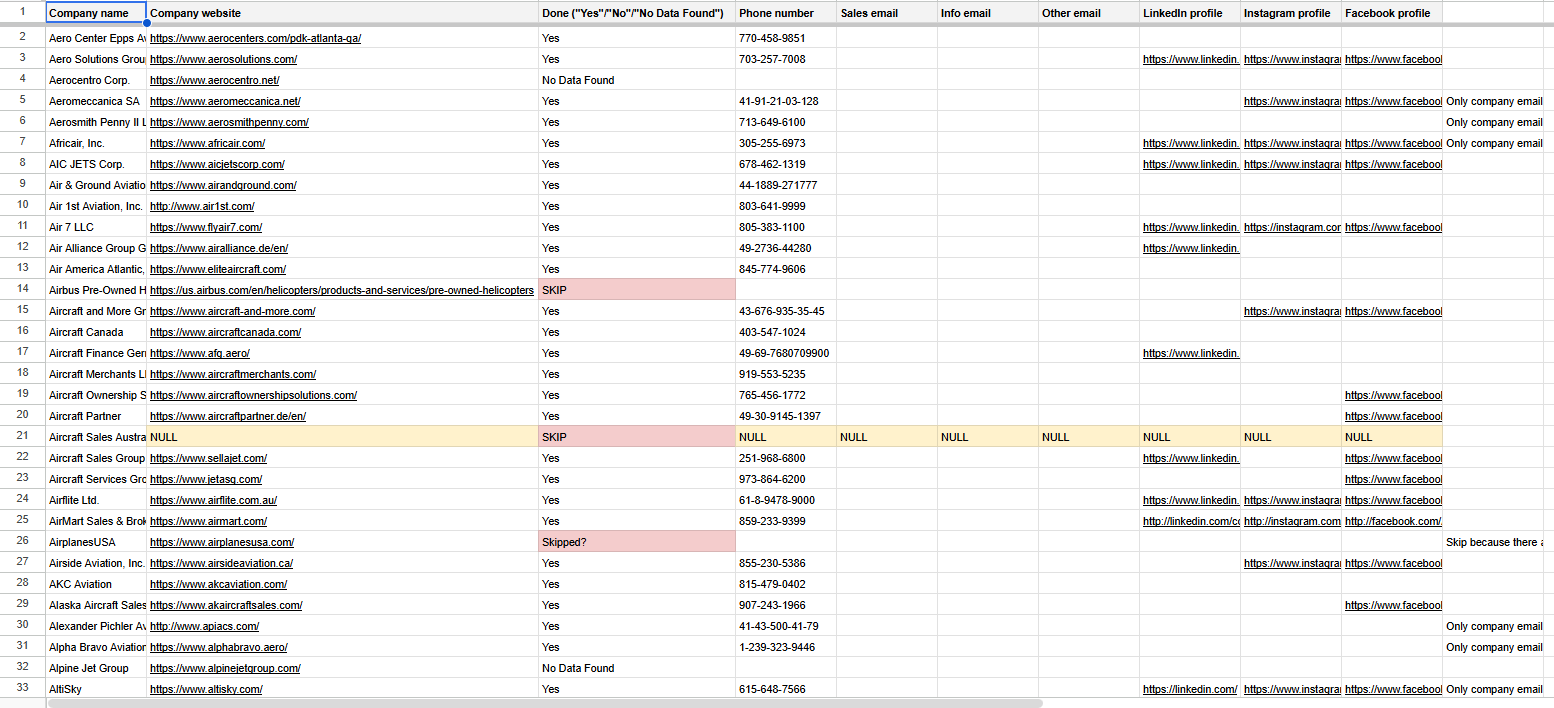Open the Instagram link for Airside Aviation
The image size is (1554, 708).
1292,563
